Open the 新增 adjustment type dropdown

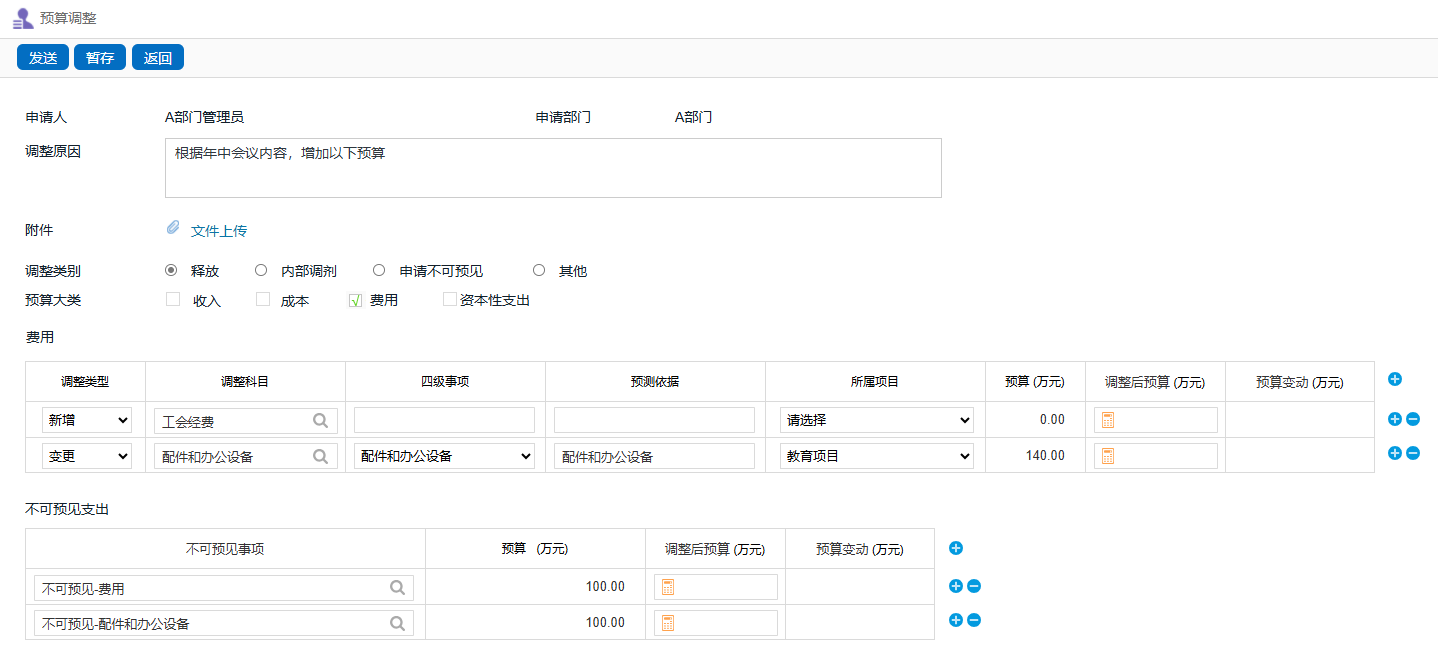pos(86,421)
